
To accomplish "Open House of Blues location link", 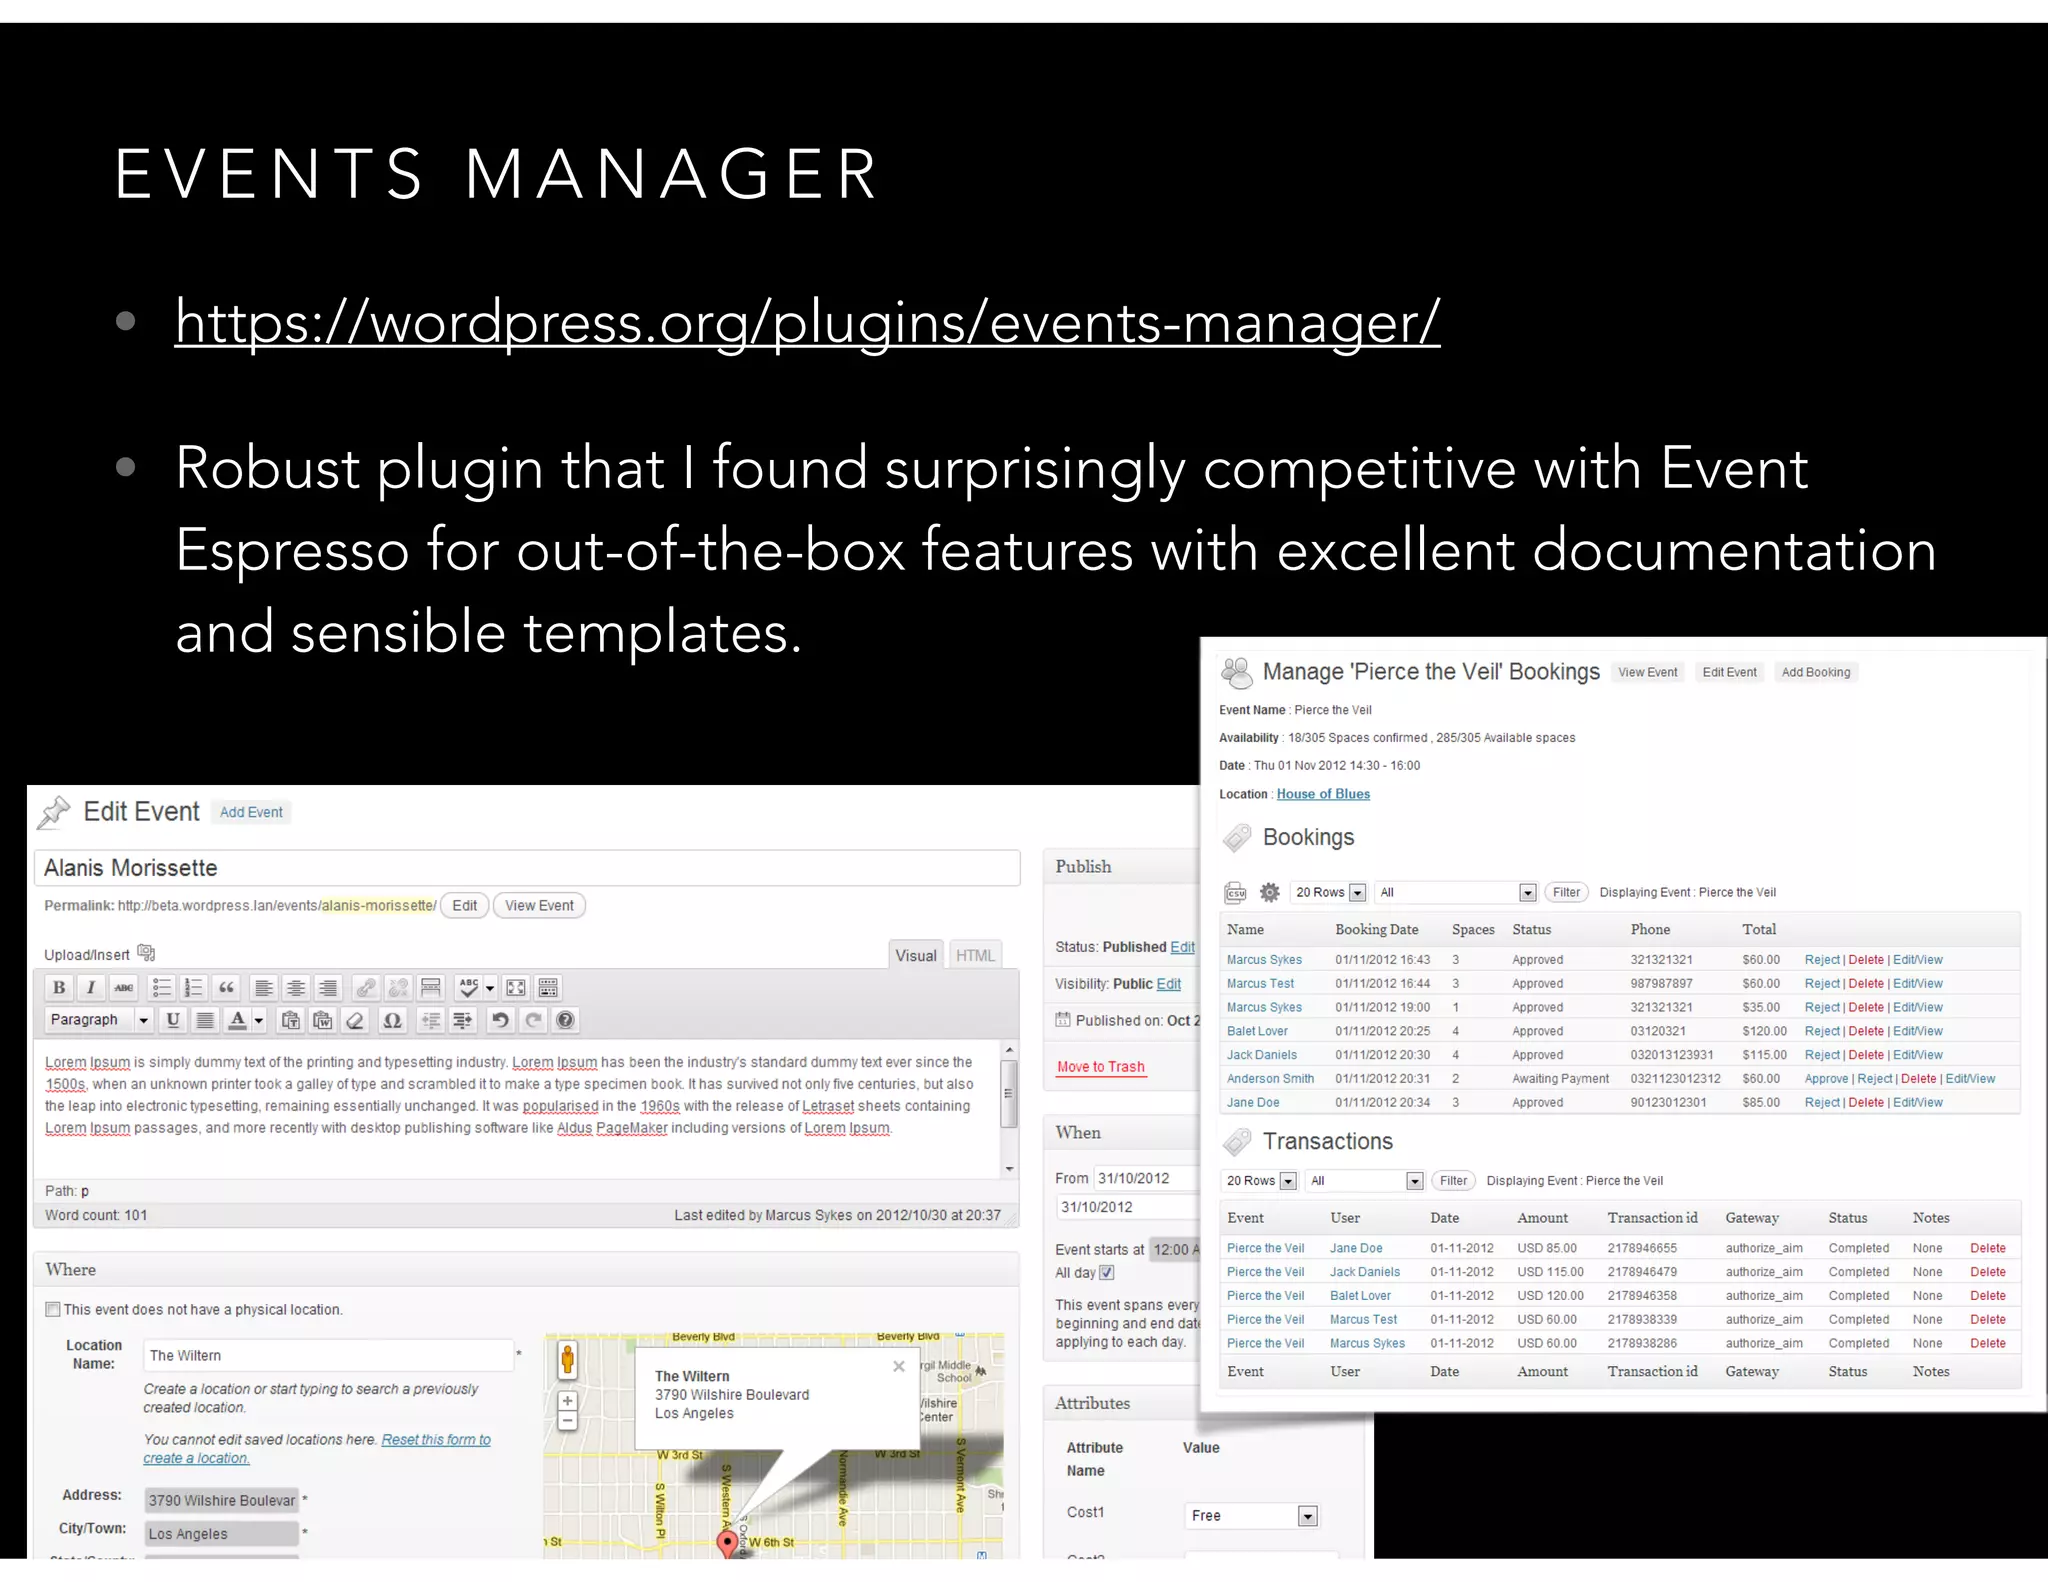I will pos(1323,794).
